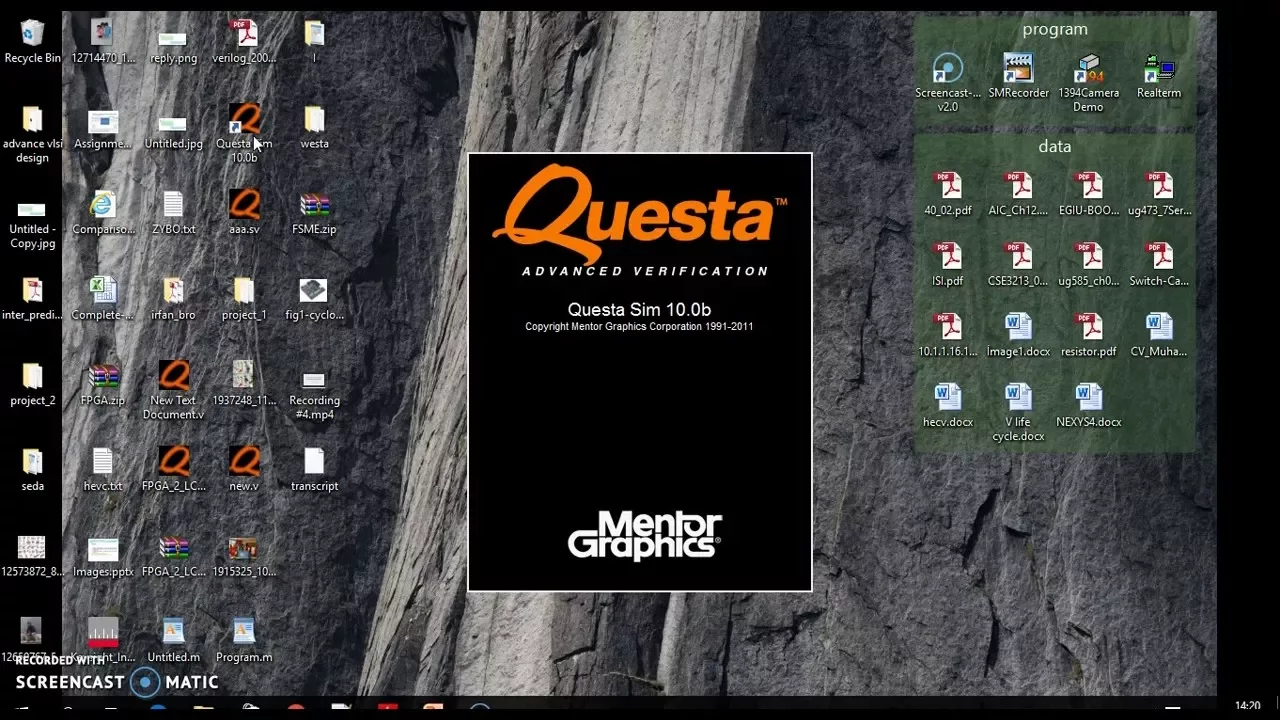1280x720 pixels.
Task: Select the FPGA_2_LC... WinRAR archive icon
Action: [x=173, y=556]
